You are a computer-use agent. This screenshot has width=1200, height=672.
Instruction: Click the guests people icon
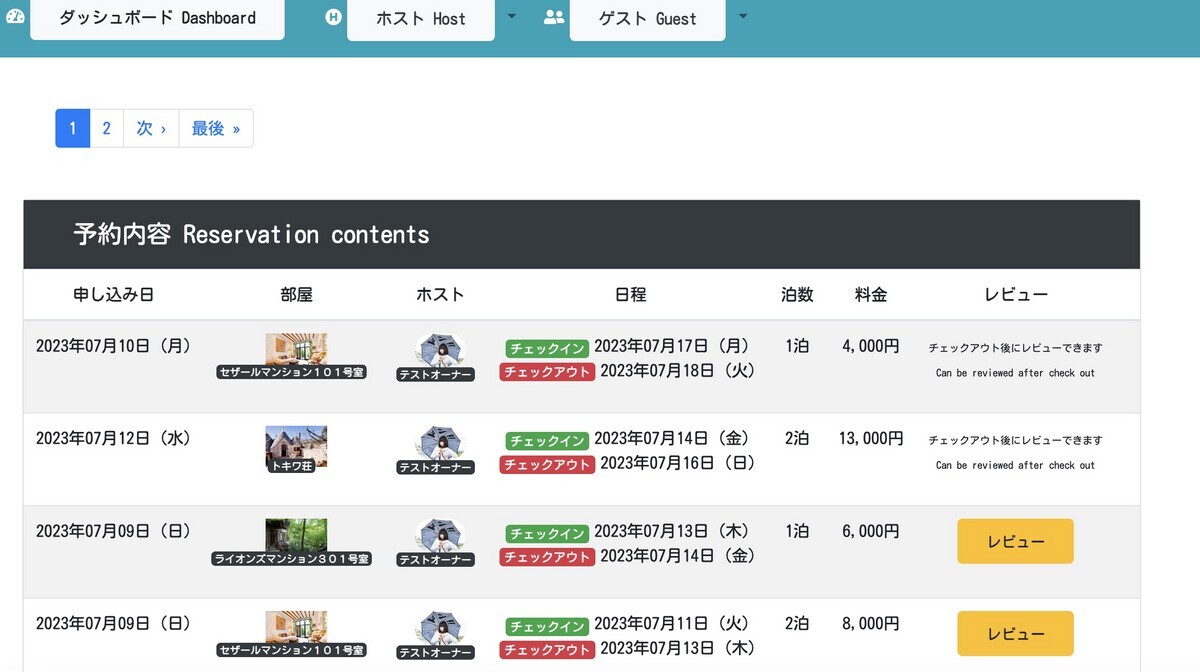(554, 16)
